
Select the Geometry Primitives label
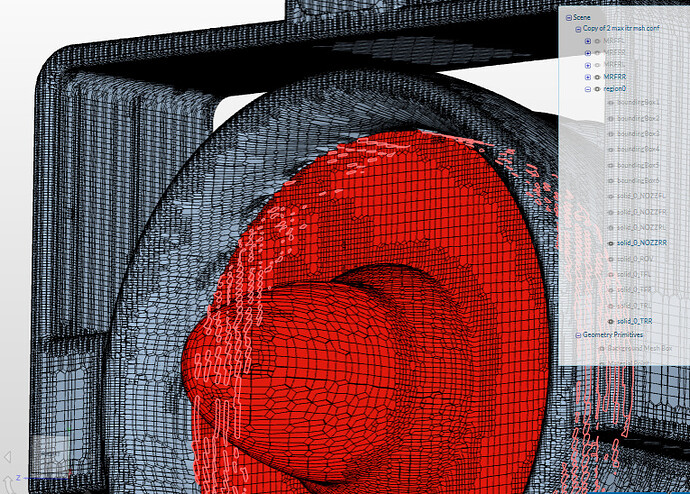(613, 335)
